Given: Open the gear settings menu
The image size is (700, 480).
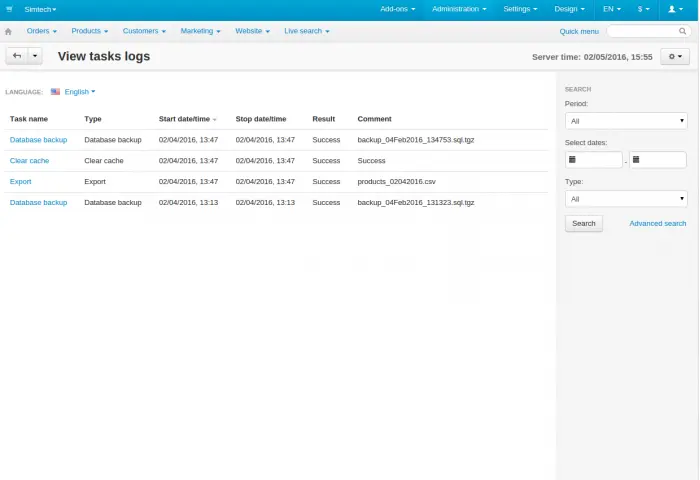Looking at the screenshot, I should pyautogui.click(x=675, y=57).
